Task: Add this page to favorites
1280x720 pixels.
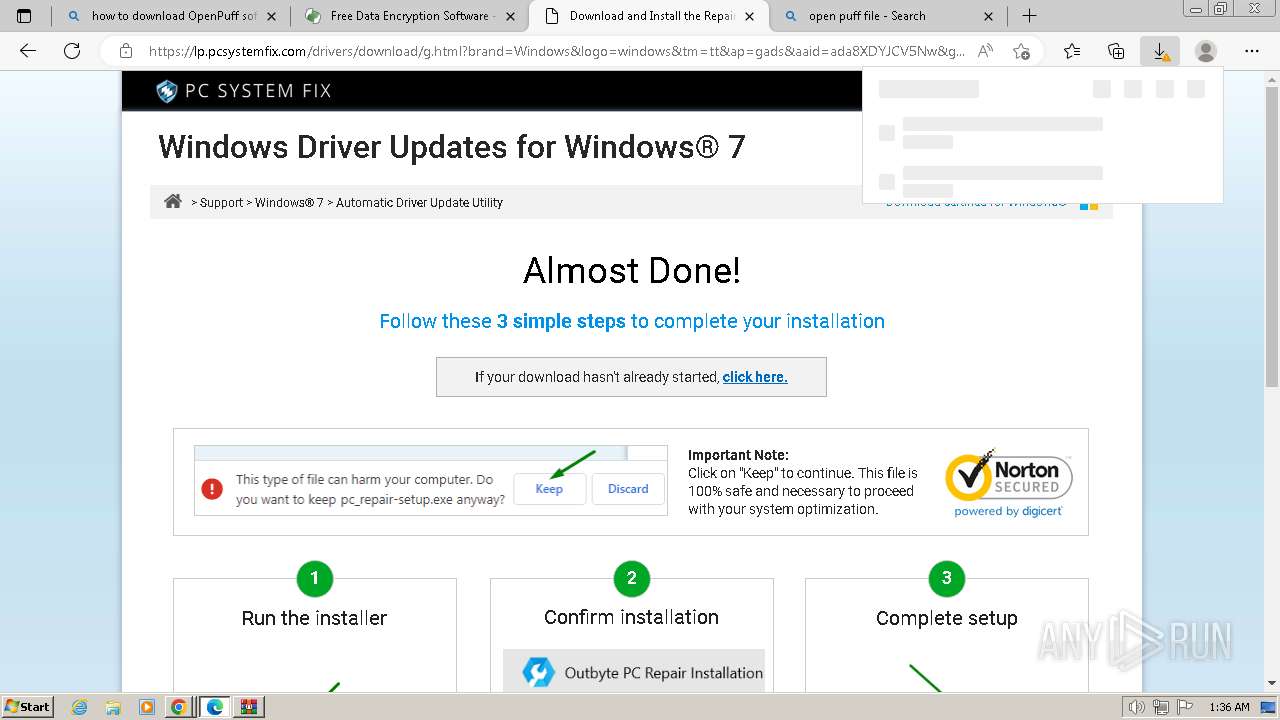Action: [1021, 51]
